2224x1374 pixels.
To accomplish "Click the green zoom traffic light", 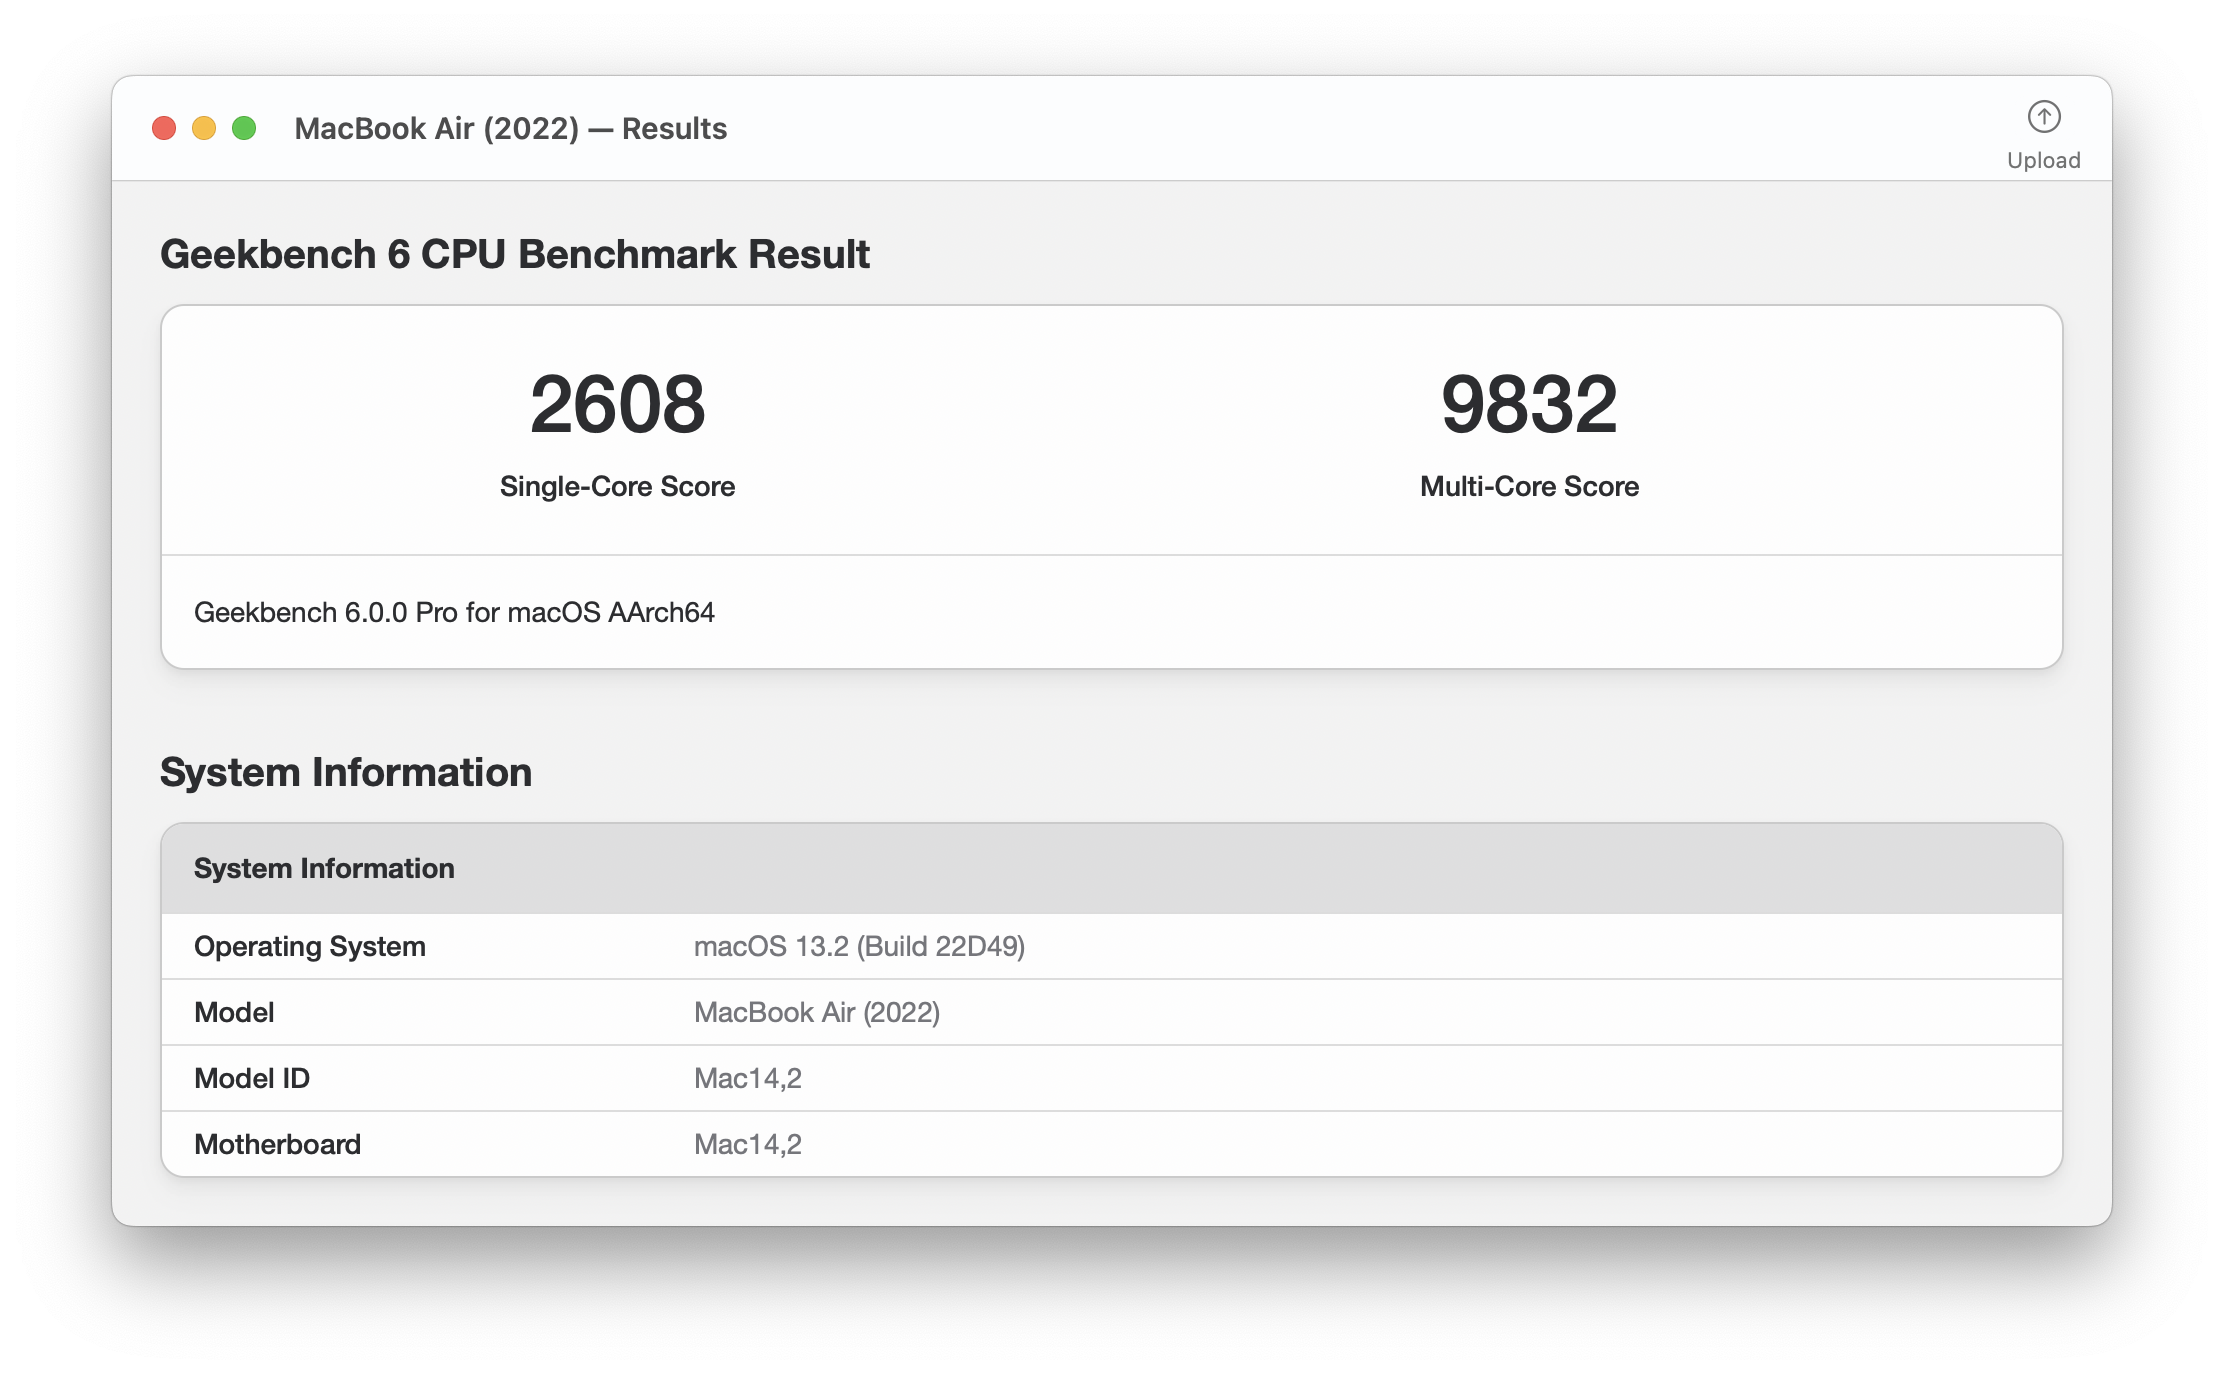I will 246,127.
